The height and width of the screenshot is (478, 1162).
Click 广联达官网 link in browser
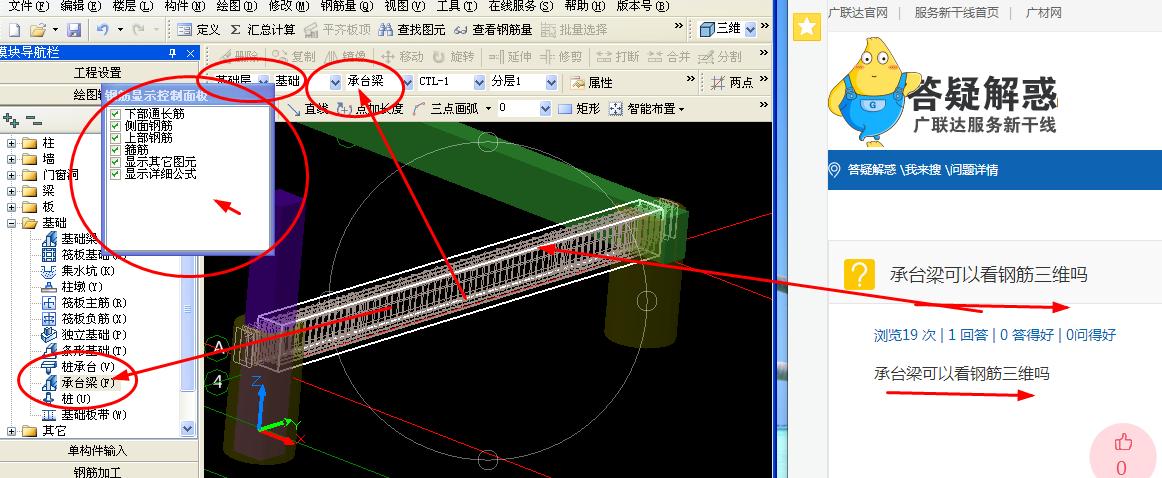857,13
